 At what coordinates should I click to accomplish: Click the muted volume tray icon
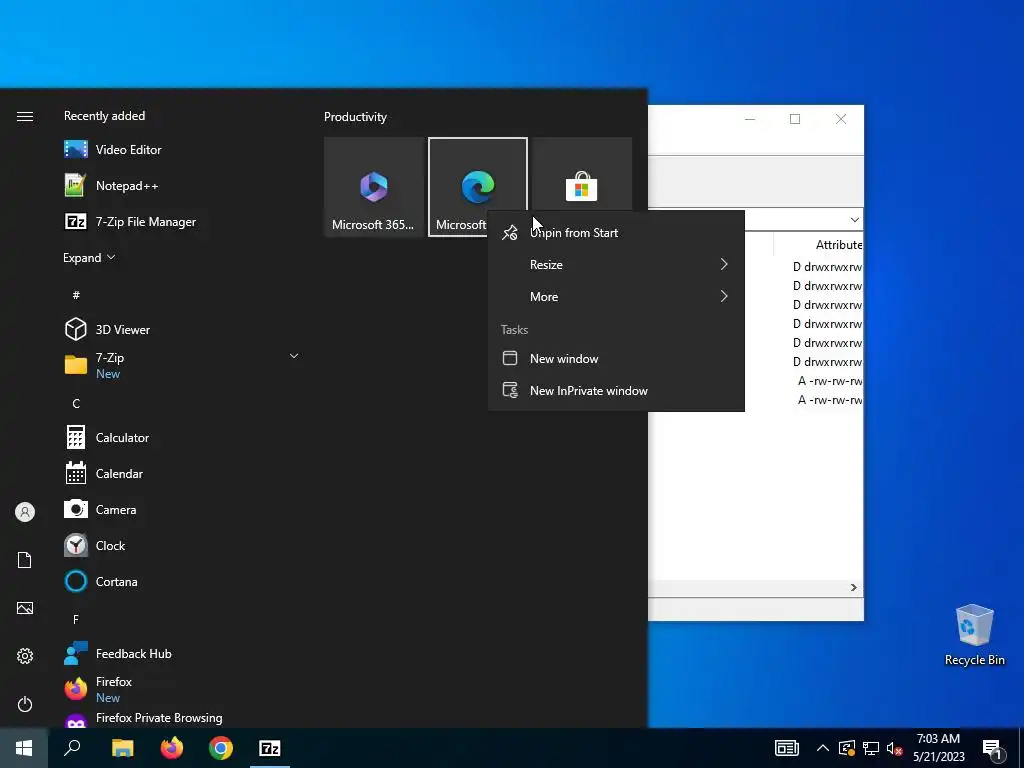(894, 748)
